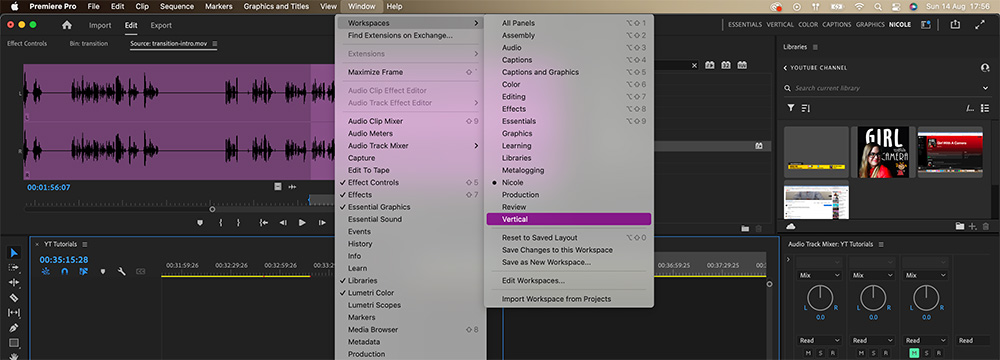Open third track Read automation dropdown
Image resolution: width=1000 pixels, height=360 pixels.
[924, 340]
